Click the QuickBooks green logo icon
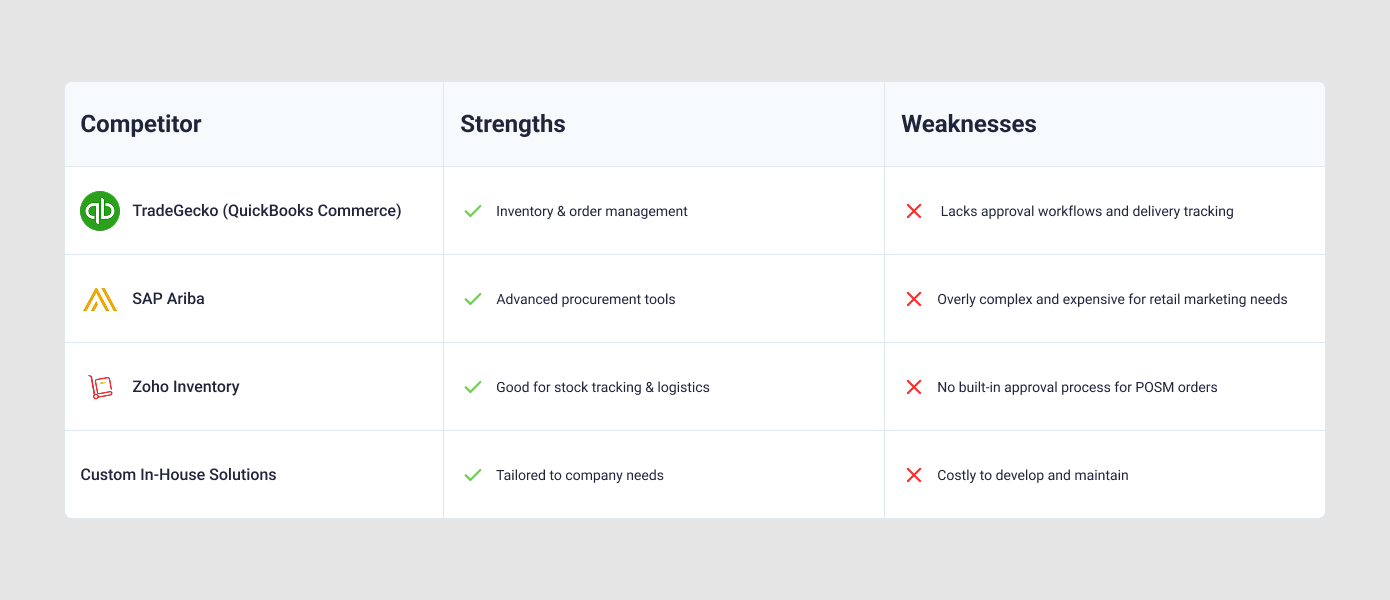Screen dimensions: 1390x600 coord(100,211)
